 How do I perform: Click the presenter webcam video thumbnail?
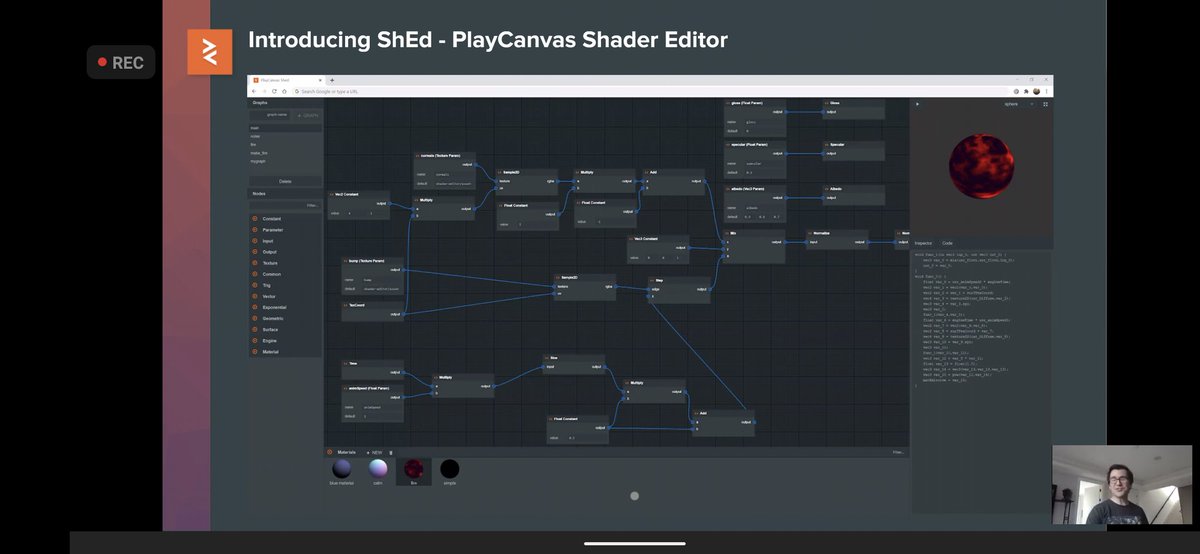click(x=1121, y=485)
